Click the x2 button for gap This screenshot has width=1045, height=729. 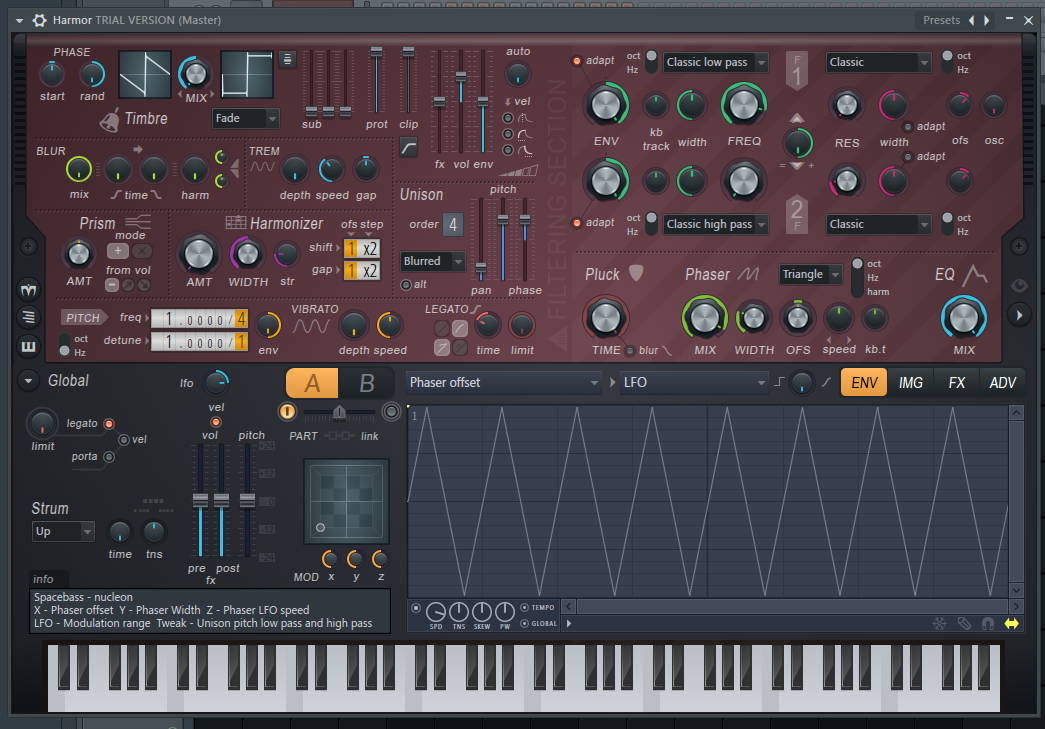[370, 271]
